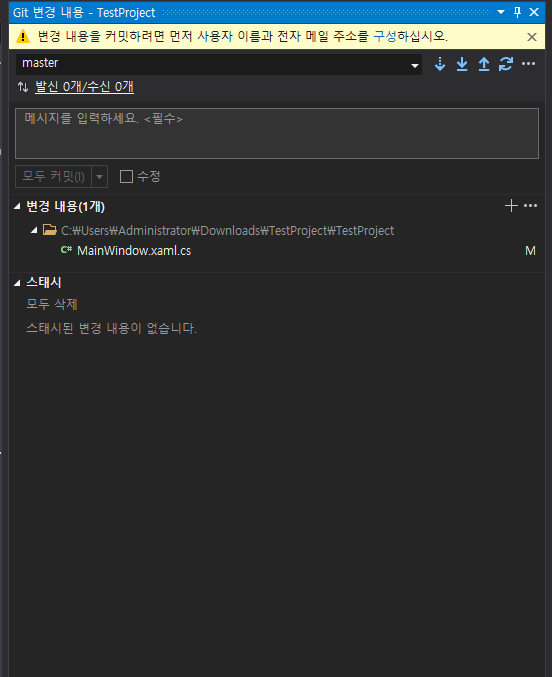Click the Git 변경 내용 - TestProject title

click(x=84, y=13)
